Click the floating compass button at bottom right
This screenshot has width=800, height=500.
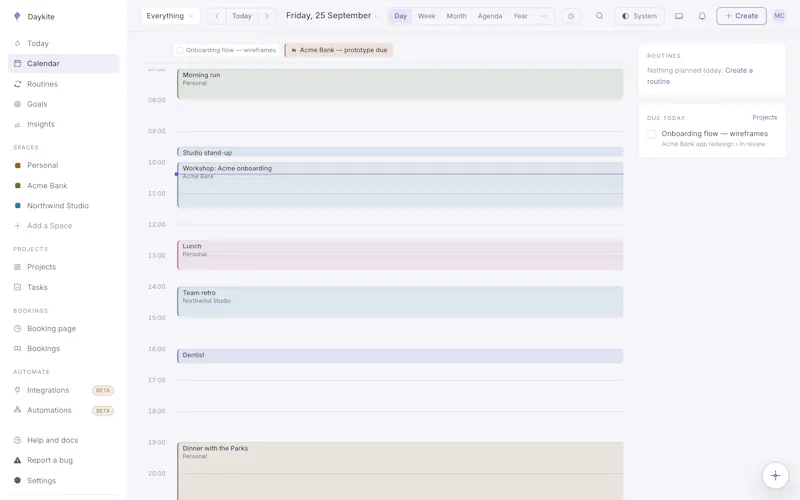pyautogui.click(x=776, y=476)
